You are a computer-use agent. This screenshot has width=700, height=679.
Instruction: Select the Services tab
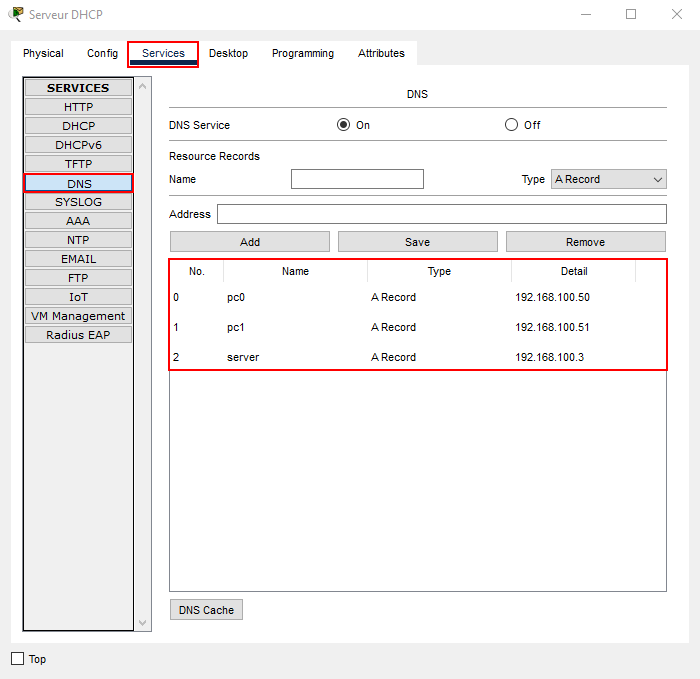pos(163,53)
